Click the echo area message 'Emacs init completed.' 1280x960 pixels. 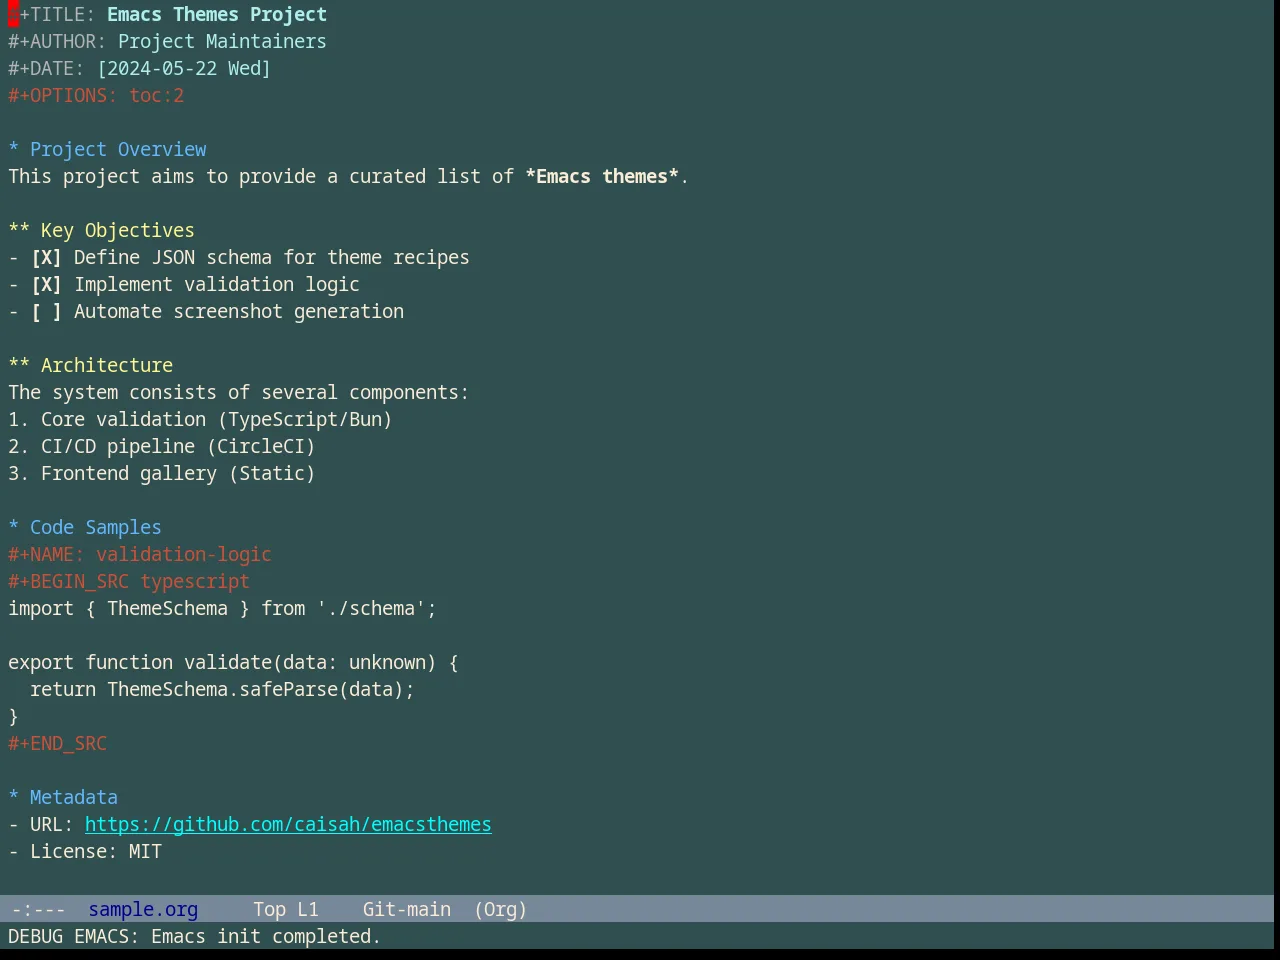point(266,936)
